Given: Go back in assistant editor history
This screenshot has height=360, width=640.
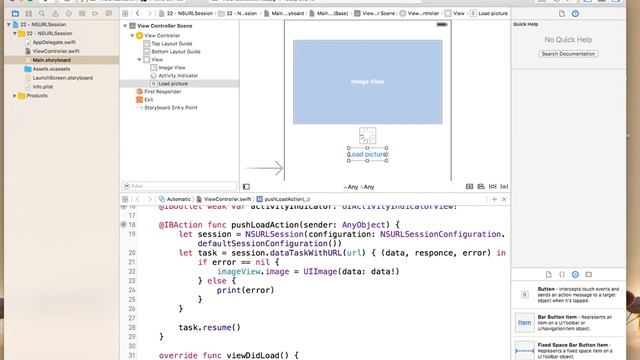Looking at the screenshot, I should coord(138,199).
